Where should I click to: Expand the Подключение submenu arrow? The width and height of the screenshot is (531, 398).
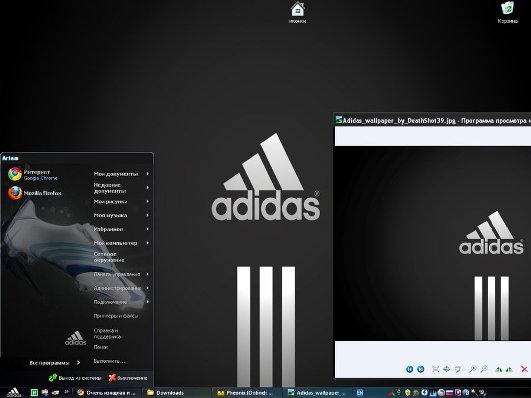point(148,302)
